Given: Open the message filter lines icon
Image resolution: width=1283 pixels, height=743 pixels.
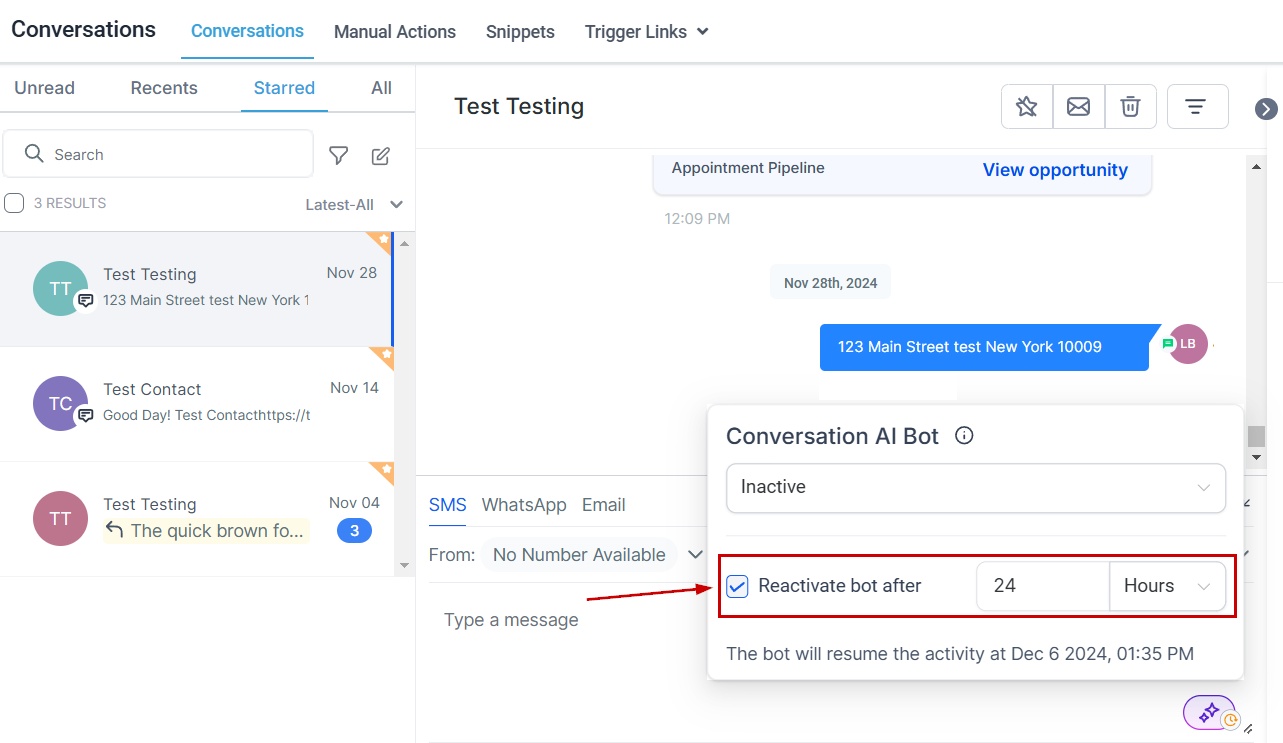Looking at the screenshot, I should (x=1195, y=107).
